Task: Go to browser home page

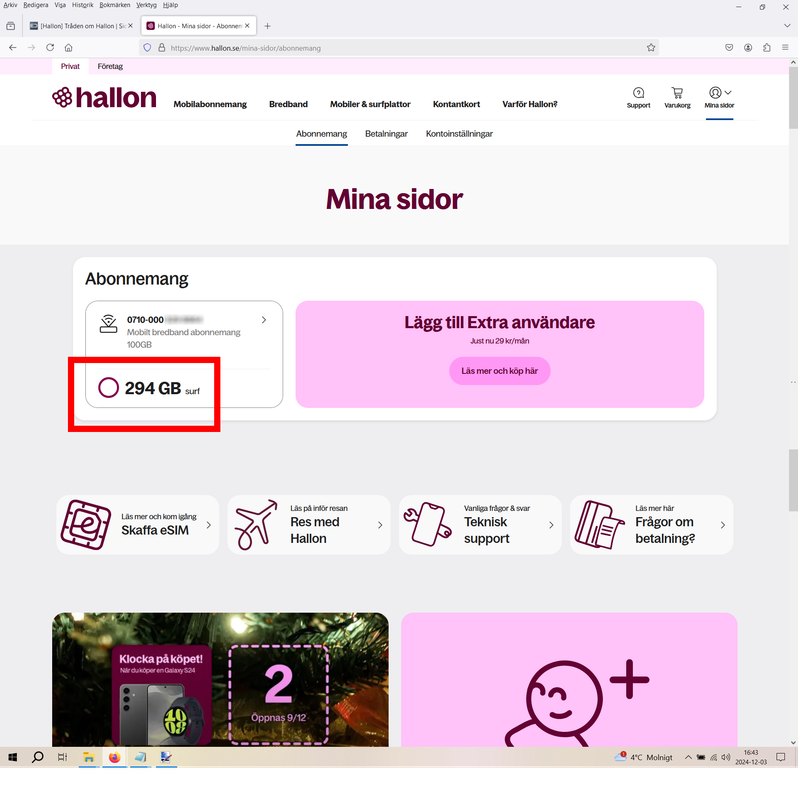Action: point(68,47)
